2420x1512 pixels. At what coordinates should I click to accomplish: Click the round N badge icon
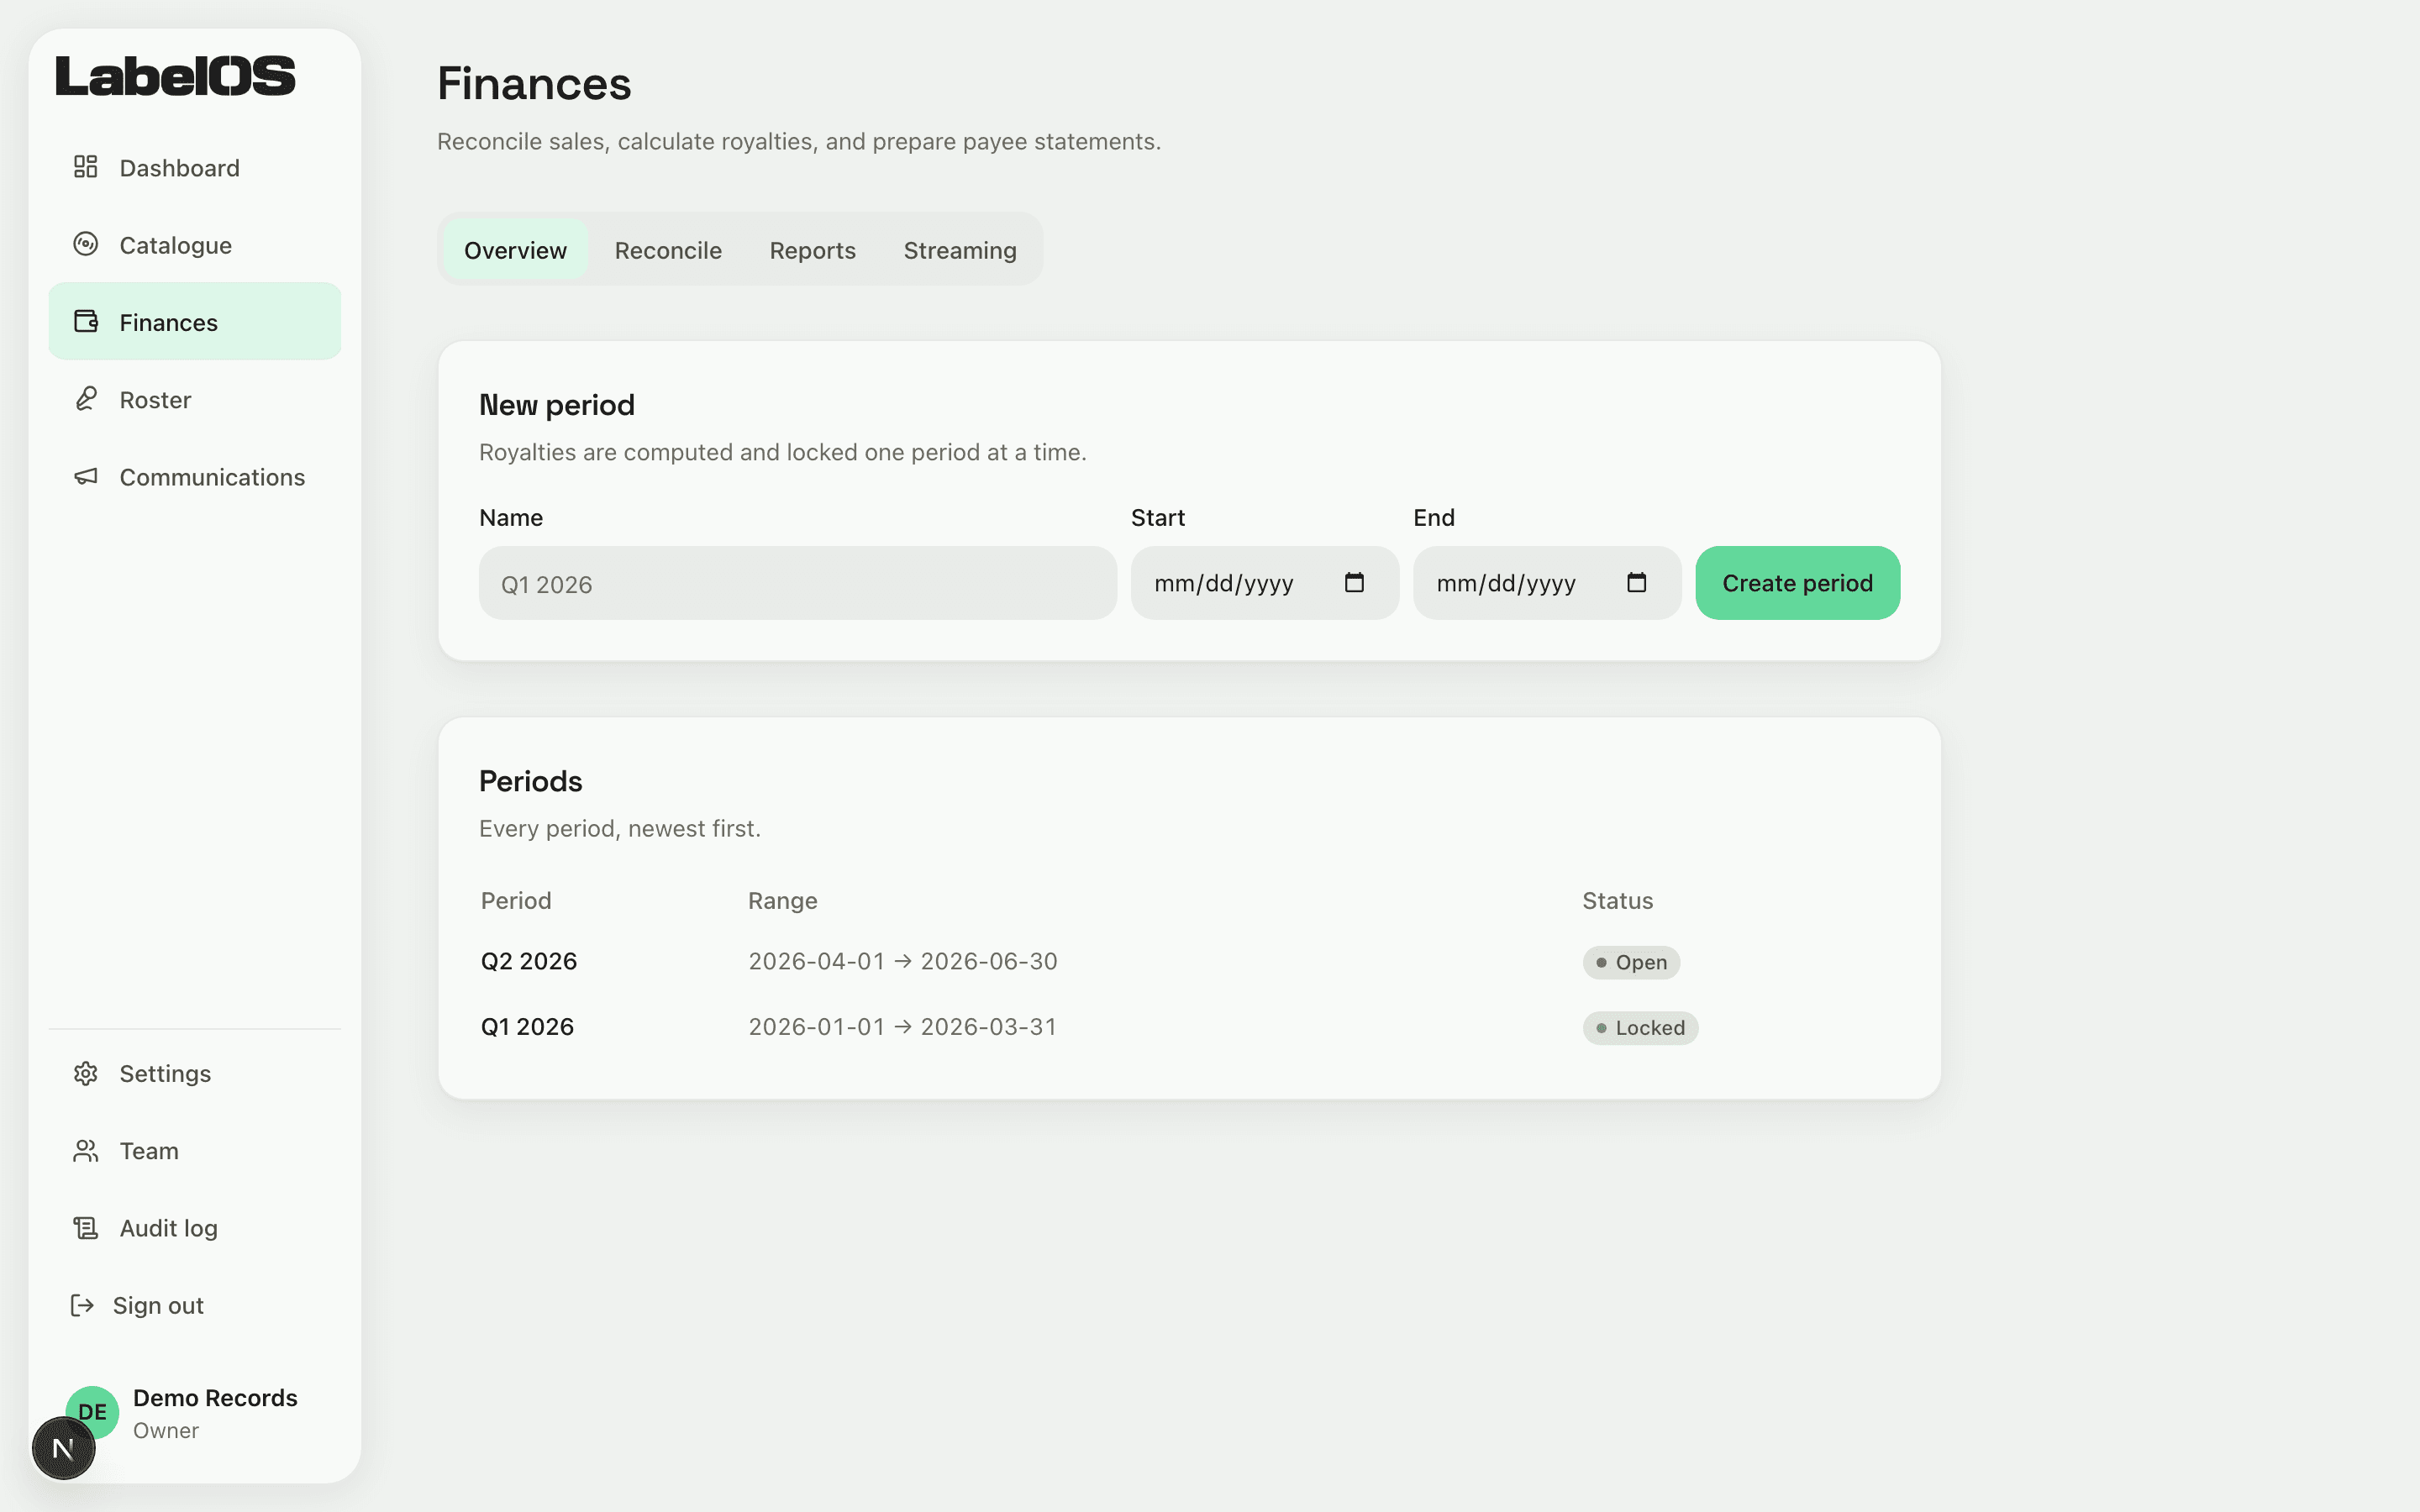(x=63, y=1448)
